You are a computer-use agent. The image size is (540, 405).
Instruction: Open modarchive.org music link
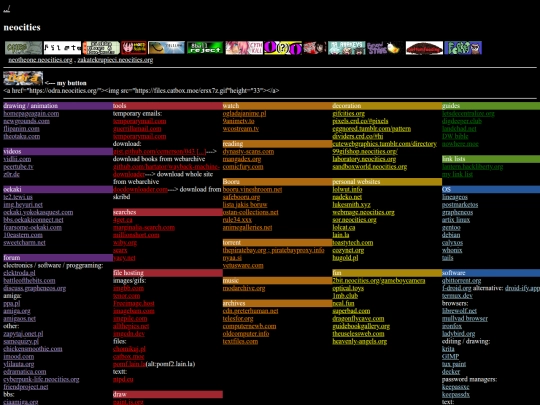(x=244, y=288)
